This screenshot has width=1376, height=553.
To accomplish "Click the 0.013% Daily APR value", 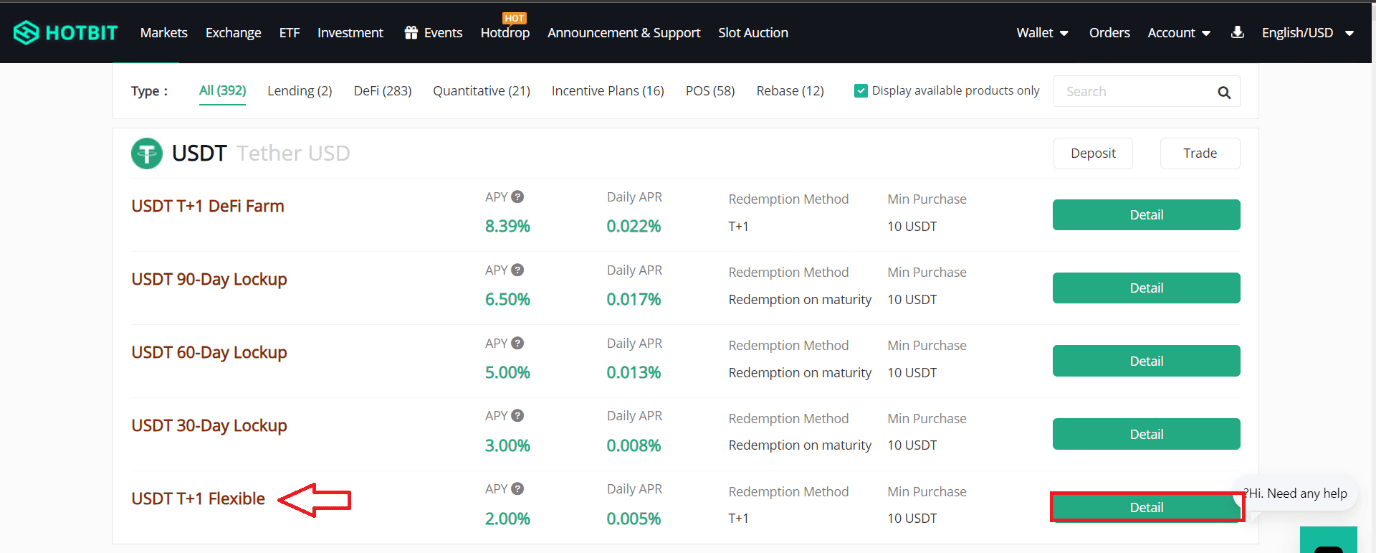I will pyautogui.click(x=634, y=372).
